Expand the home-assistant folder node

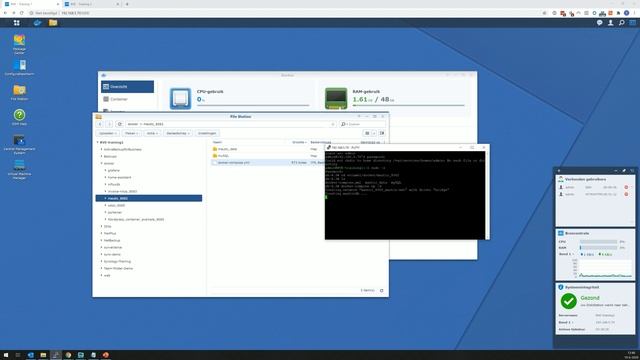tap(105, 177)
